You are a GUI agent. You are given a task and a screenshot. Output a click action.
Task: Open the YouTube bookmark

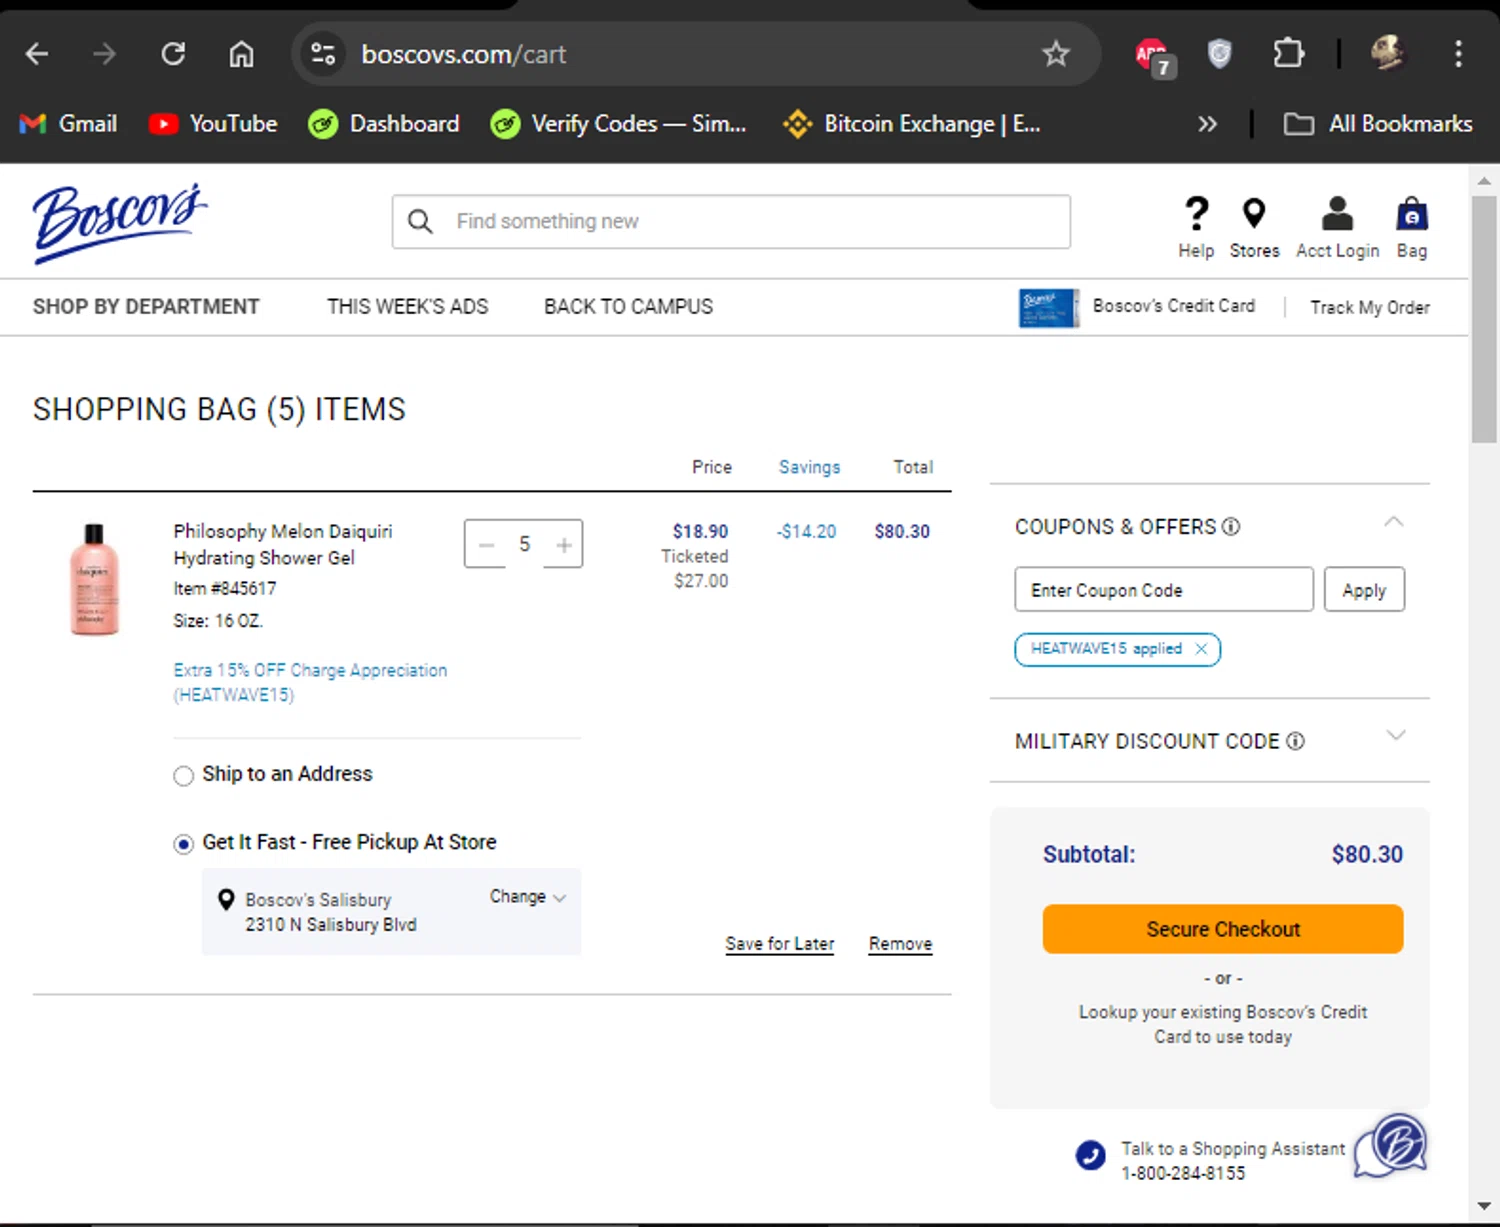213,124
